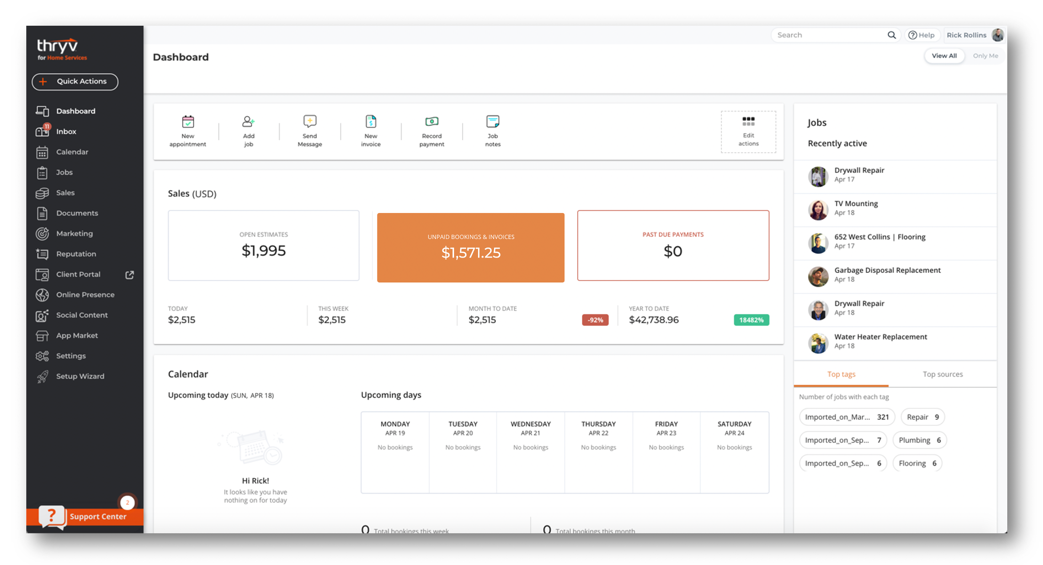This screenshot has height=565, width=1043.
Task: Open the Sales sidebar icon
Action: [x=42, y=193]
